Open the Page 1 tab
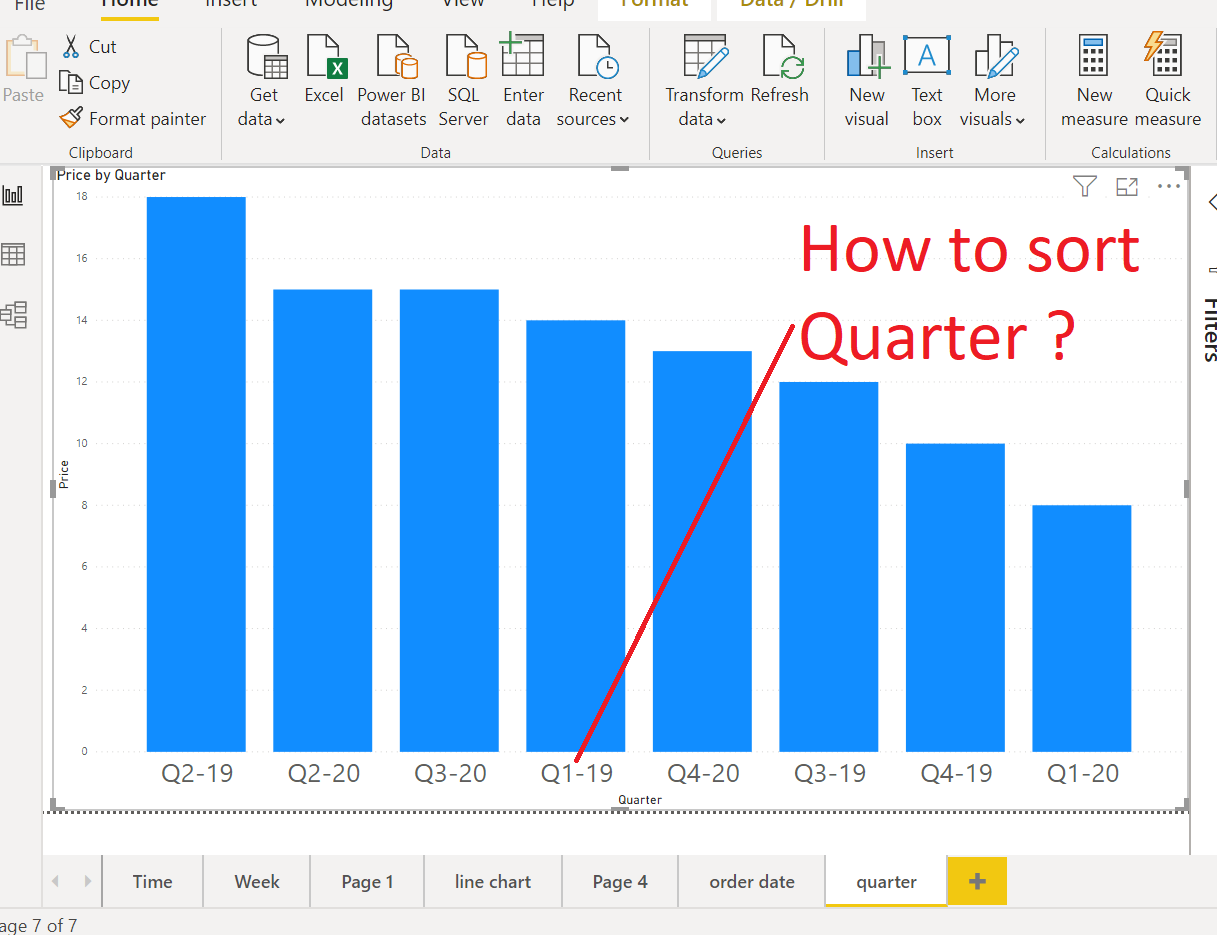This screenshot has height=935, width=1217. [367, 881]
